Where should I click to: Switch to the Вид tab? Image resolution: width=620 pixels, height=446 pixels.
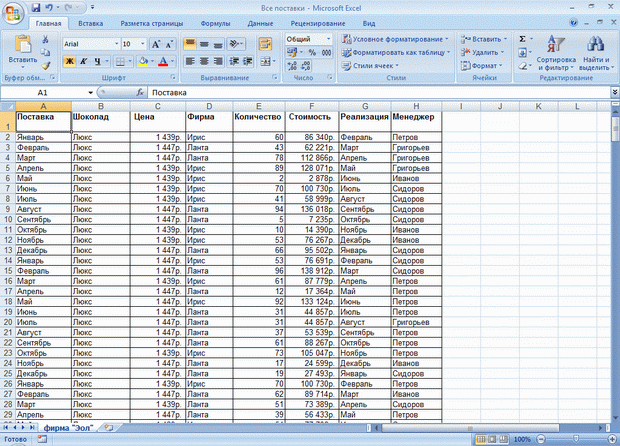click(369, 23)
